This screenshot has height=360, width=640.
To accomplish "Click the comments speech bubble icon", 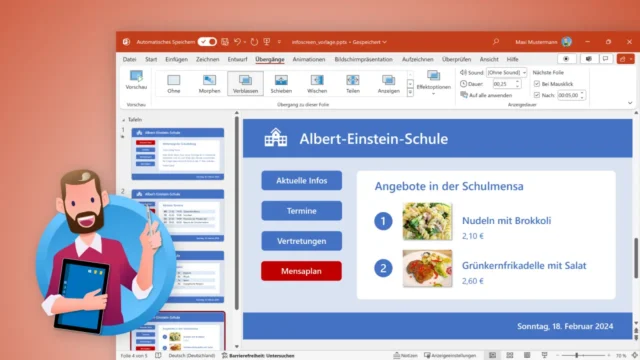I will [x=606, y=59].
